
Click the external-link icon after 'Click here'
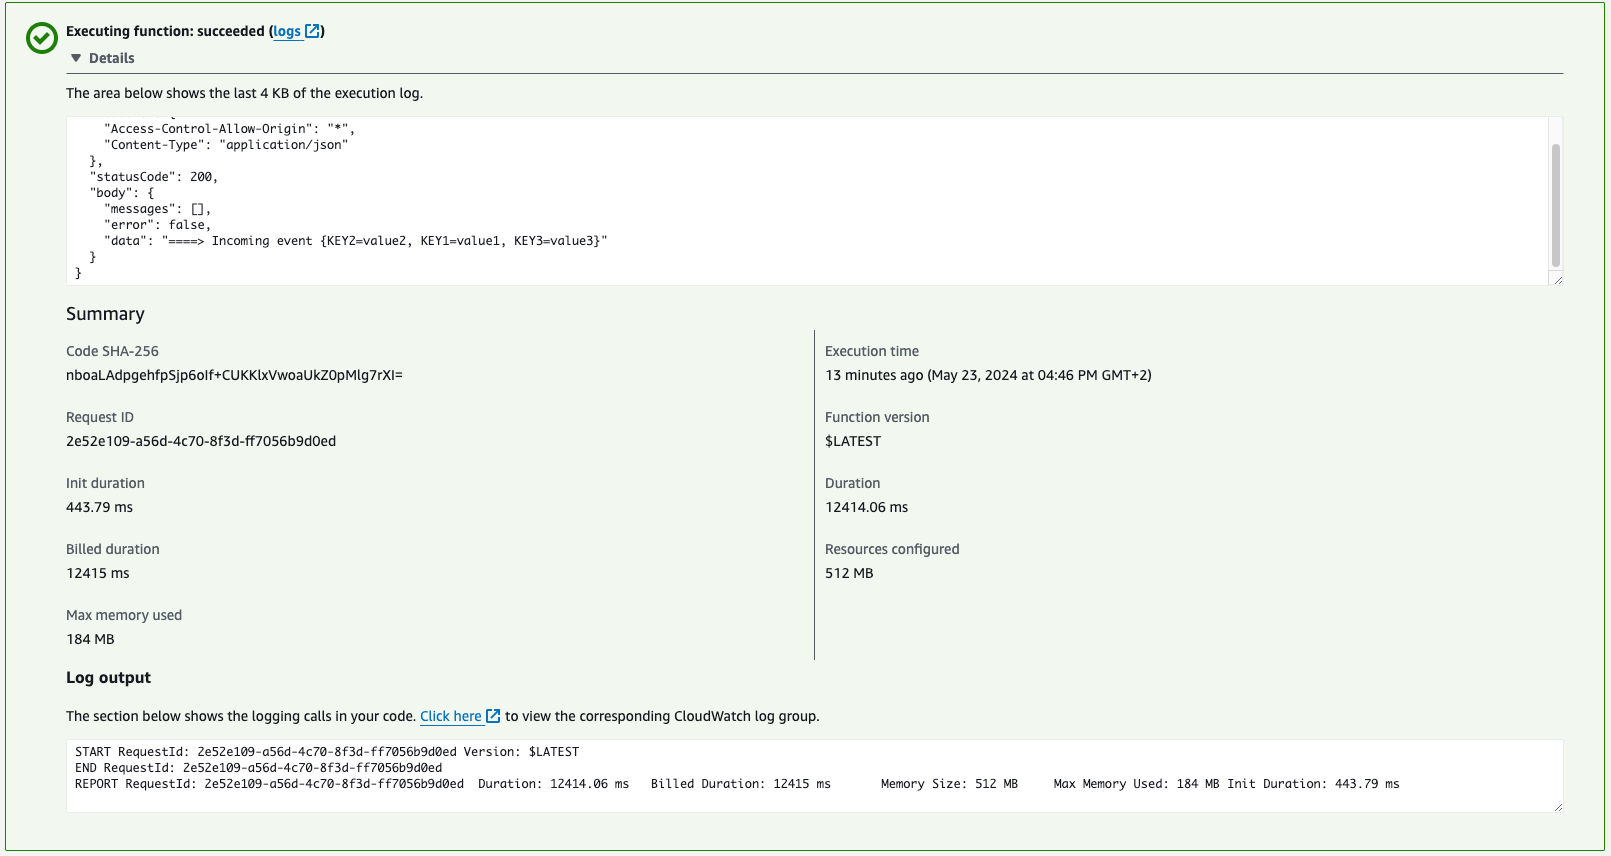click(493, 716)
